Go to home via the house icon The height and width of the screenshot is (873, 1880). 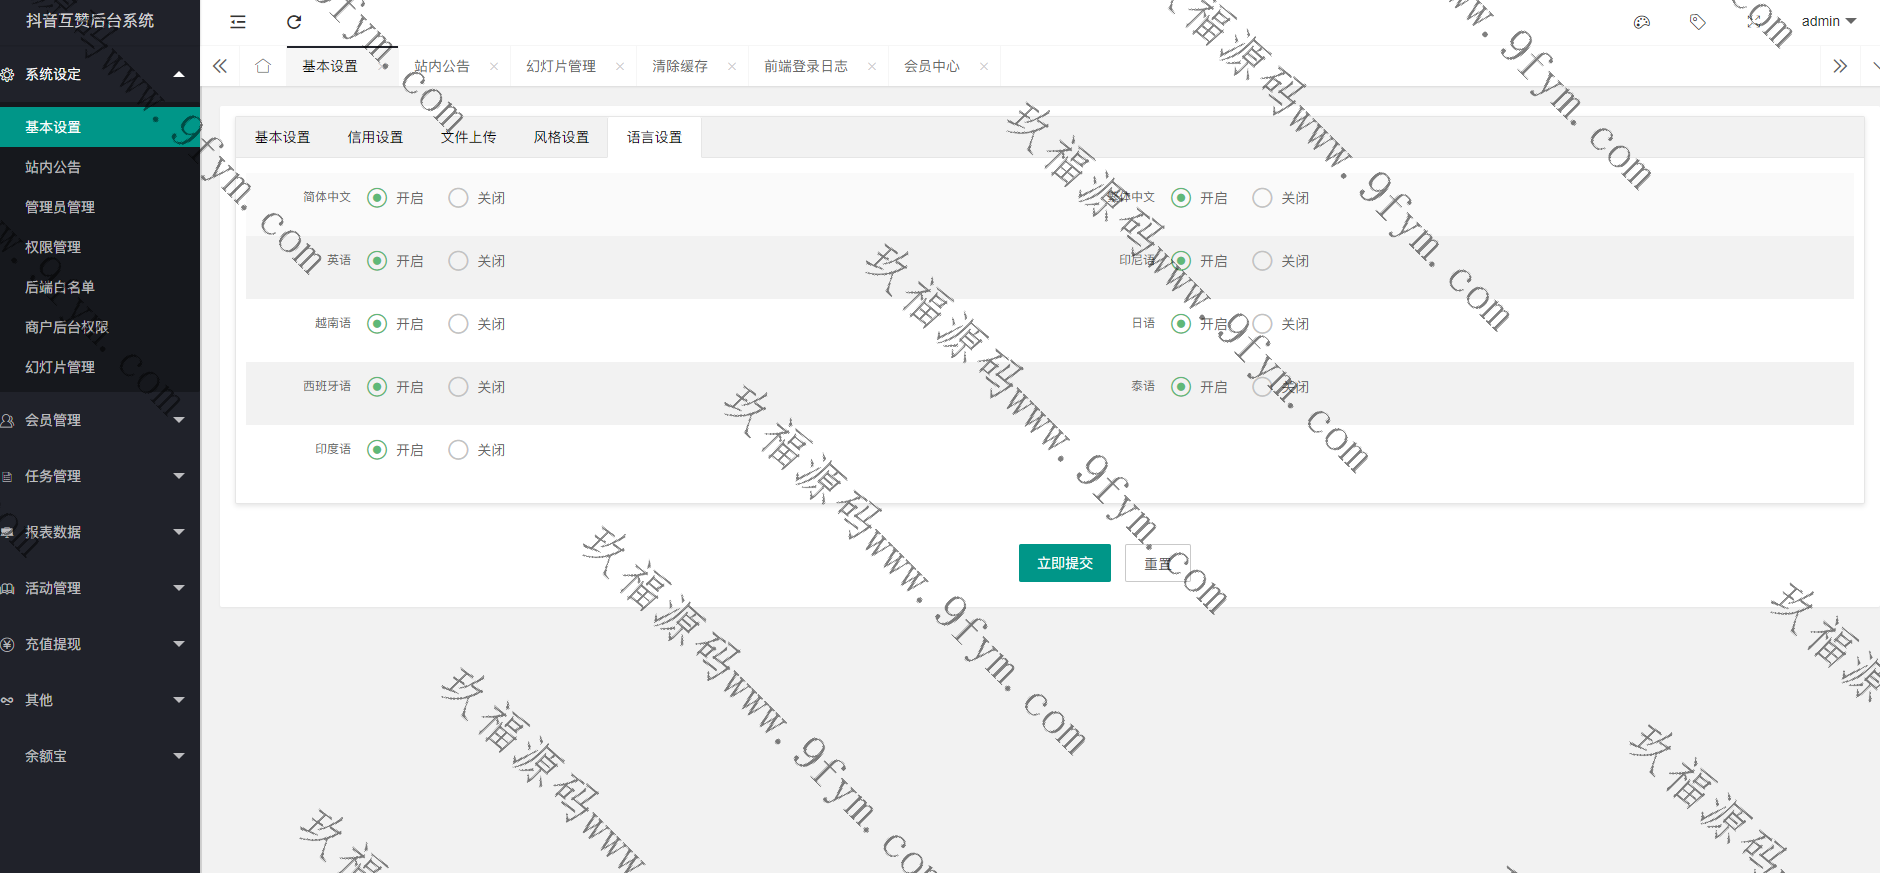pyautogui.click(x=263, y=66)
